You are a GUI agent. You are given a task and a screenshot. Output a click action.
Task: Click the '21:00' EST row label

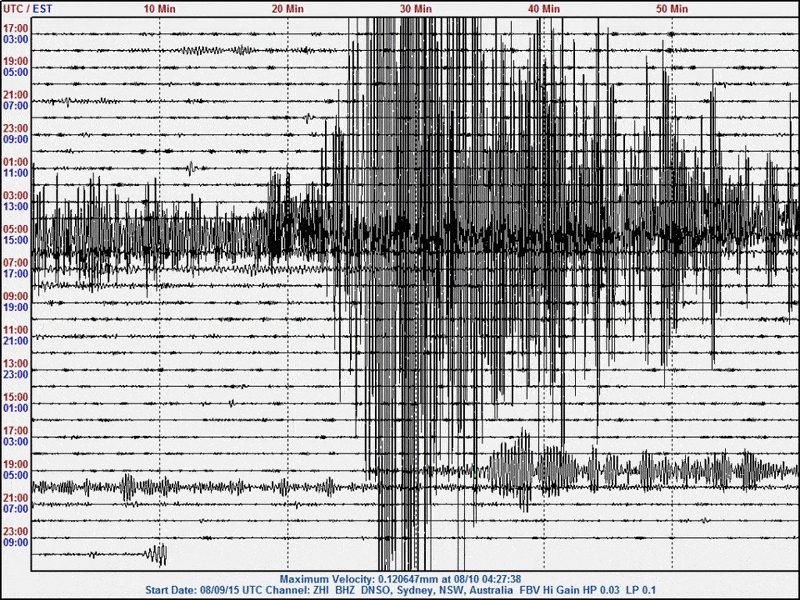click(16, 341)
